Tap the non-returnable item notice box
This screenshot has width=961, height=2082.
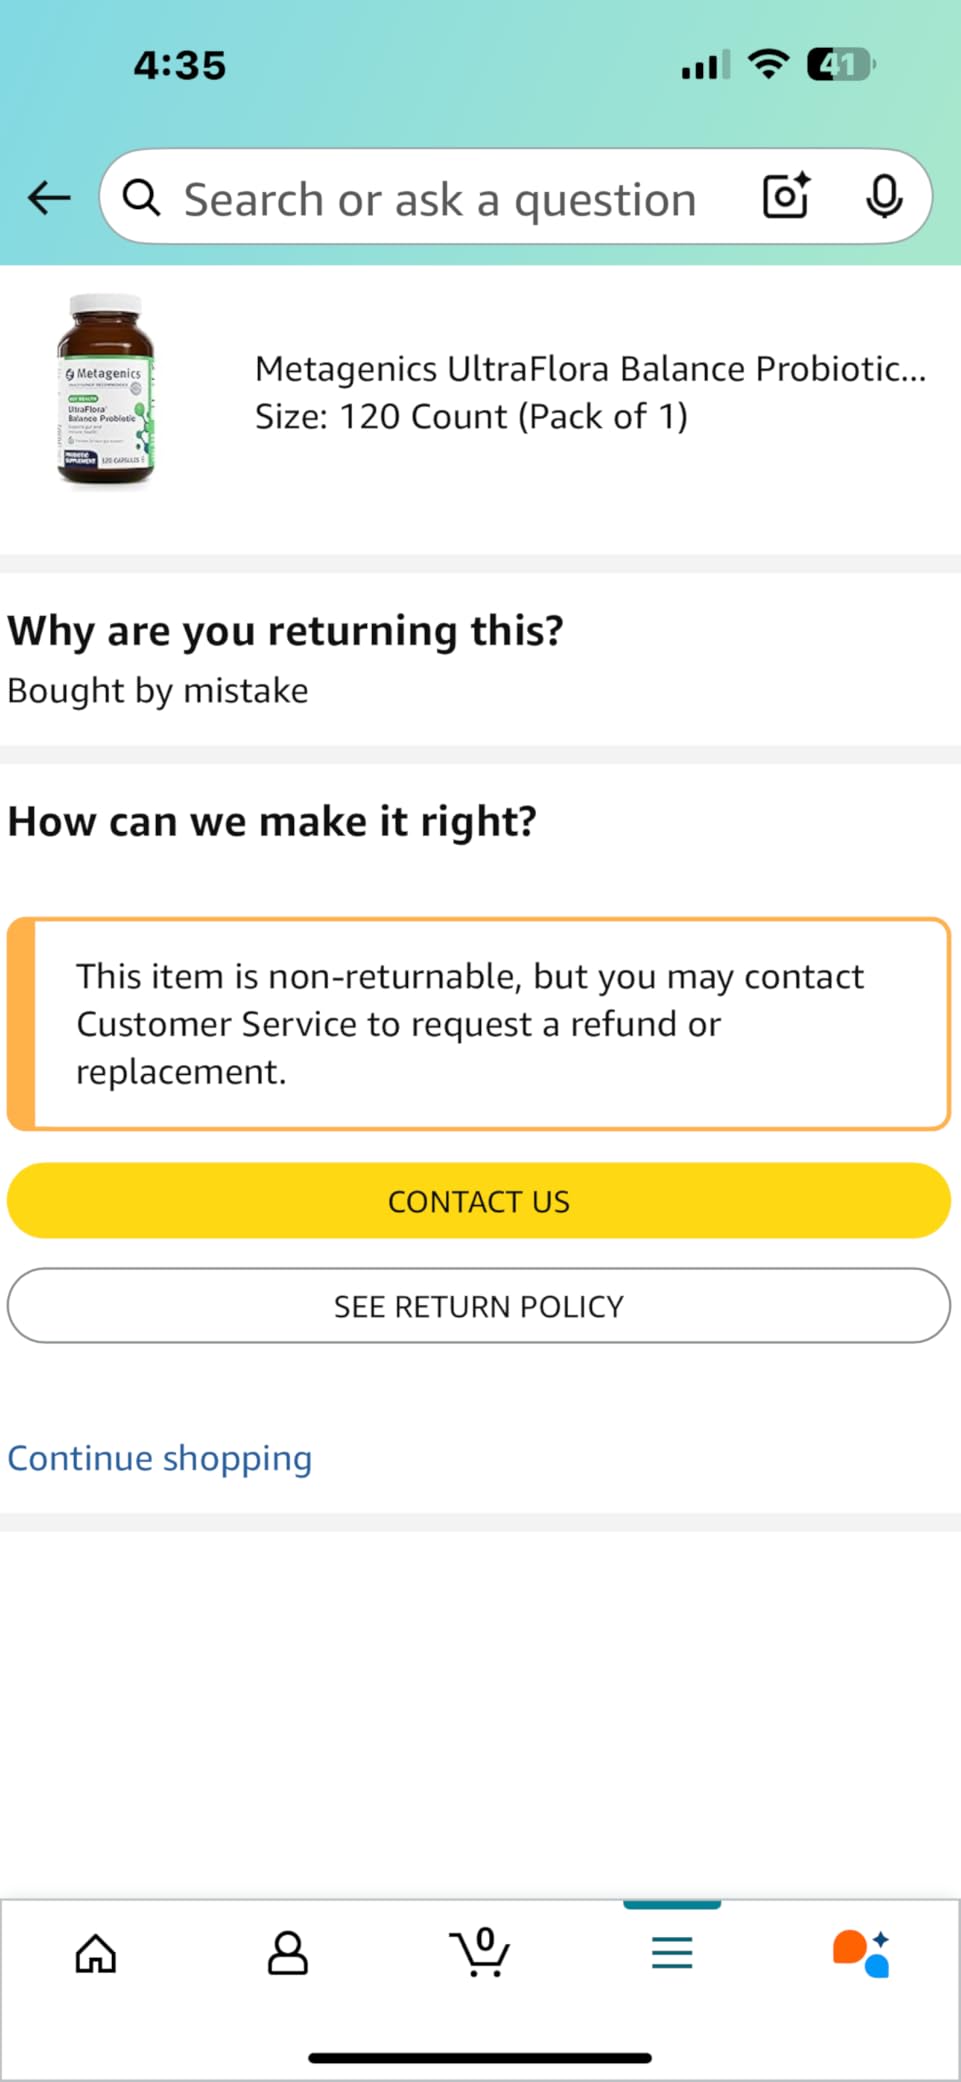[479, 1024]
